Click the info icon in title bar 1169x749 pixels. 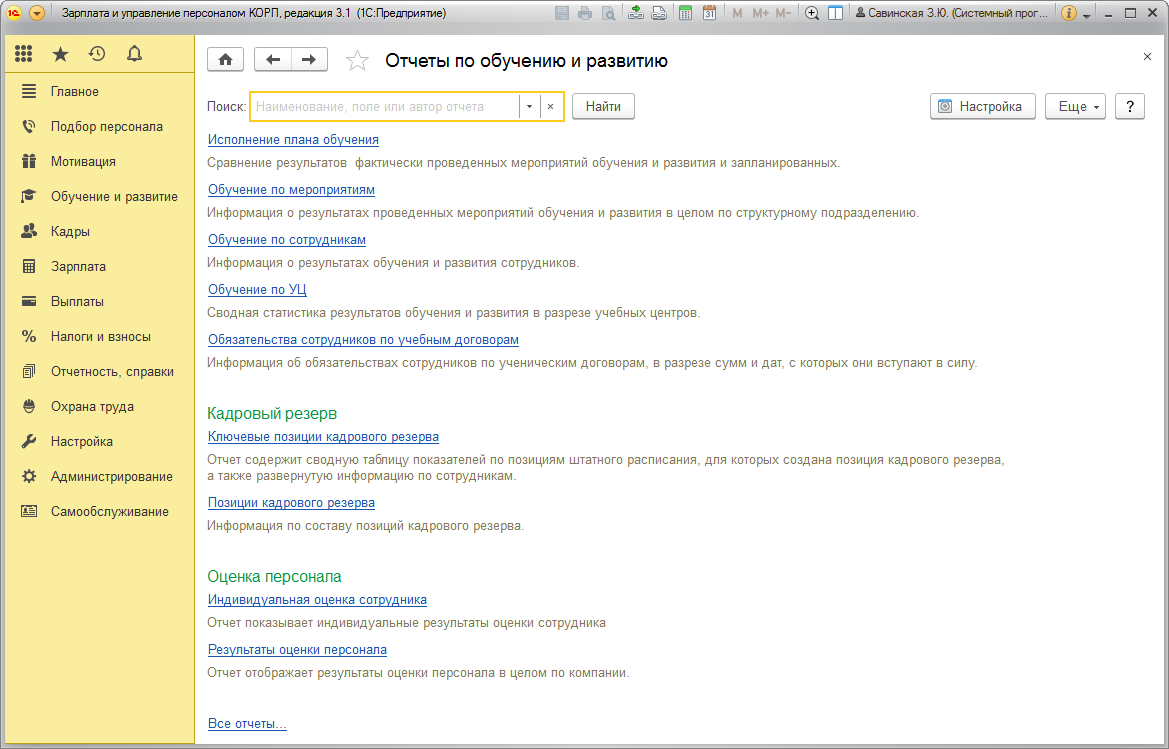coord(1068,13)
